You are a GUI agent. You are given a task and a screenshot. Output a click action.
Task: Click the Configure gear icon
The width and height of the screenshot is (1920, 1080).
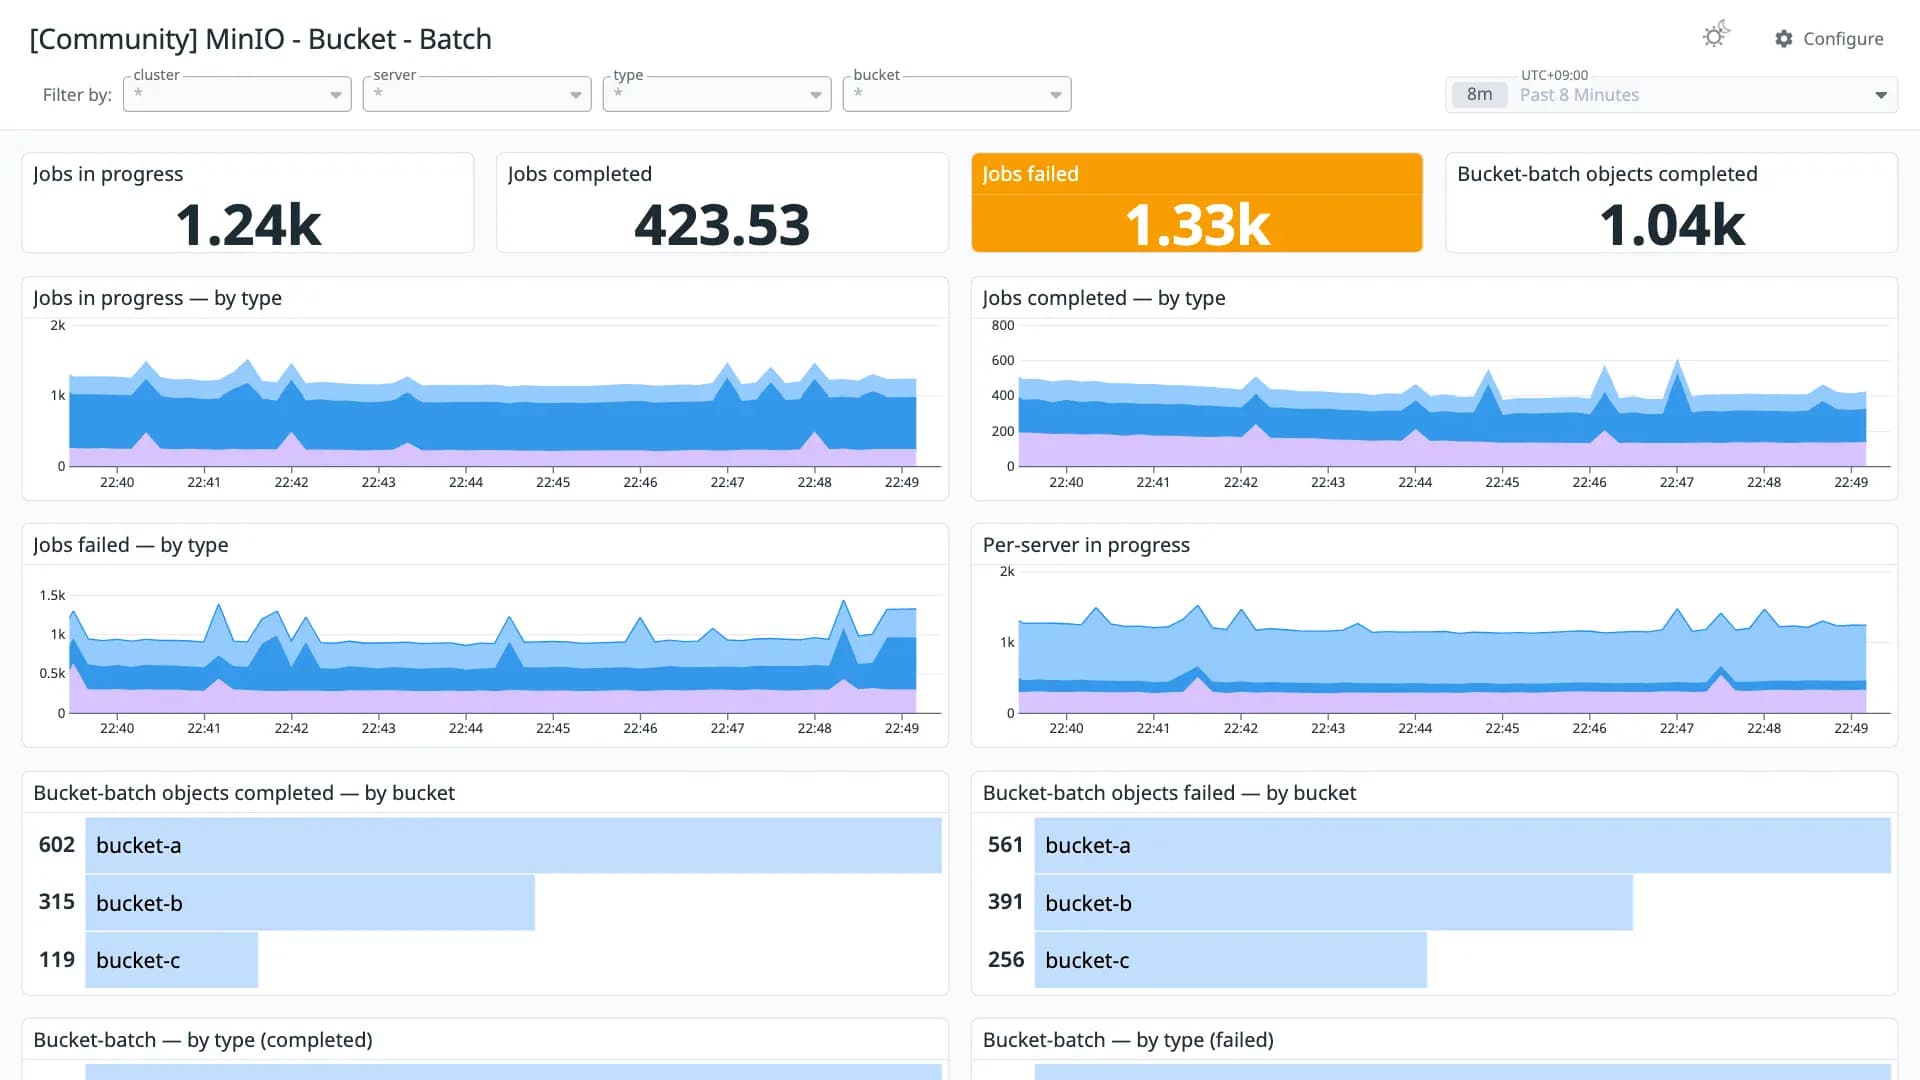[1784, 38]
